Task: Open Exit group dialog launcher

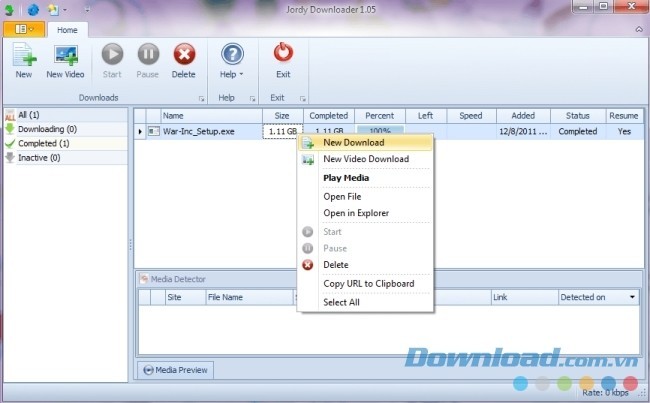Action: pos(303,99)
